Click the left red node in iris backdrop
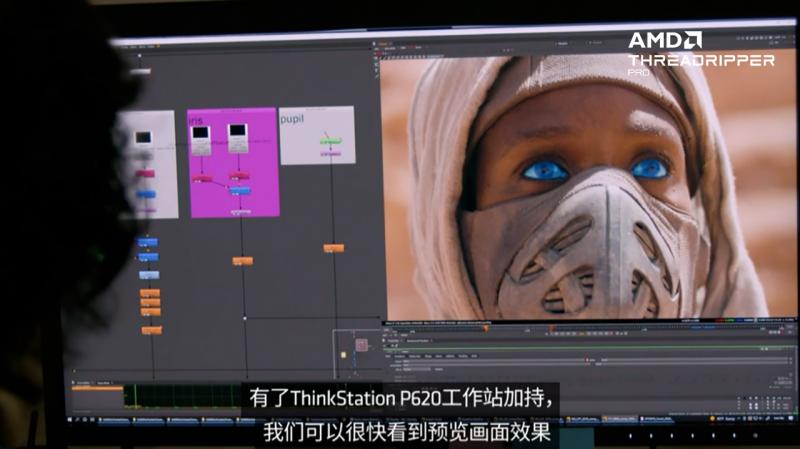Viewport: 800px width, 449px height. [x=202, y=178]
